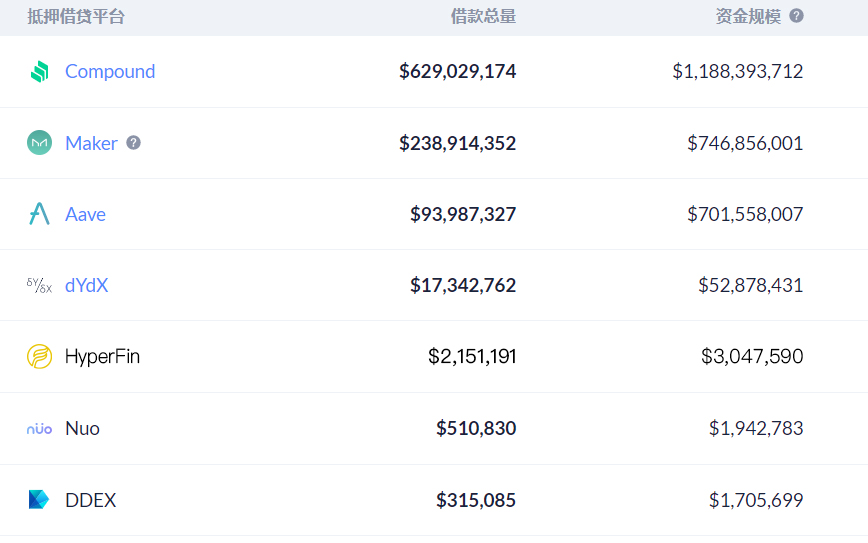Image resolution: width=868 pixels, height=543 pixels.
Task: Open the Compound platform link
Action: click(x=110, y=72)
